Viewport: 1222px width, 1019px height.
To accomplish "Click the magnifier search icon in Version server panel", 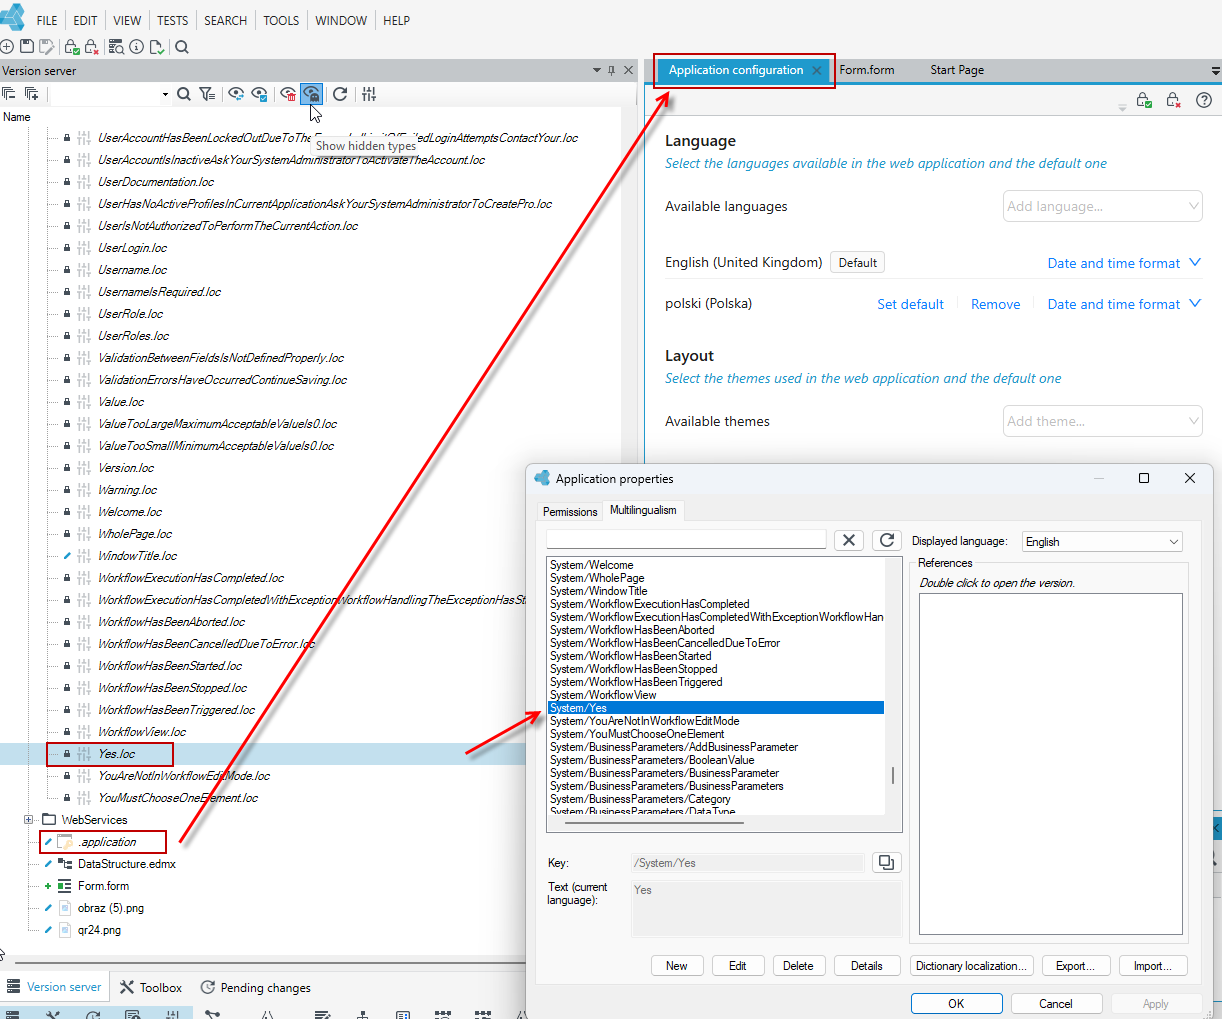I will click(184, 94).
